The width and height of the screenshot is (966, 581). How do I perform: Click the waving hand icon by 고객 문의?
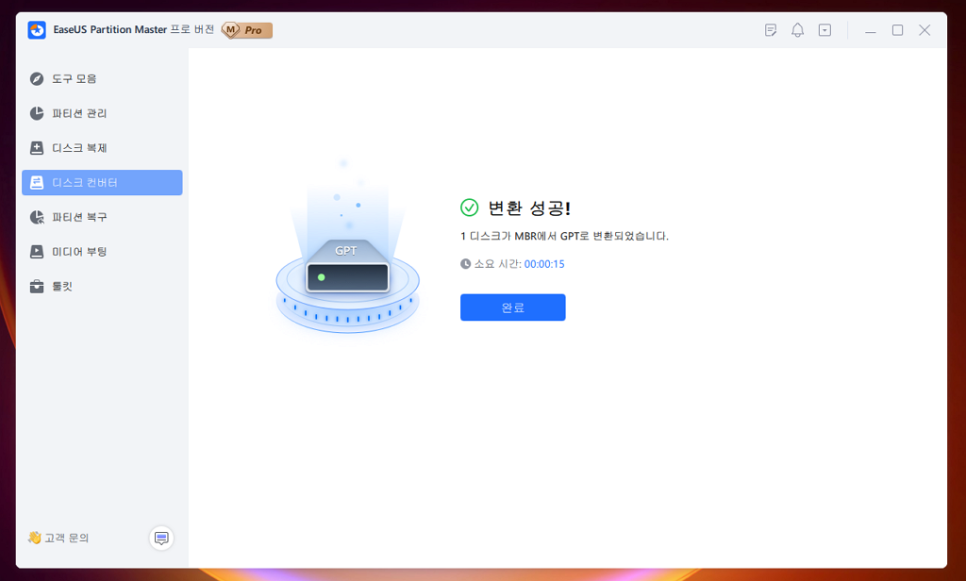pos(34,538)
